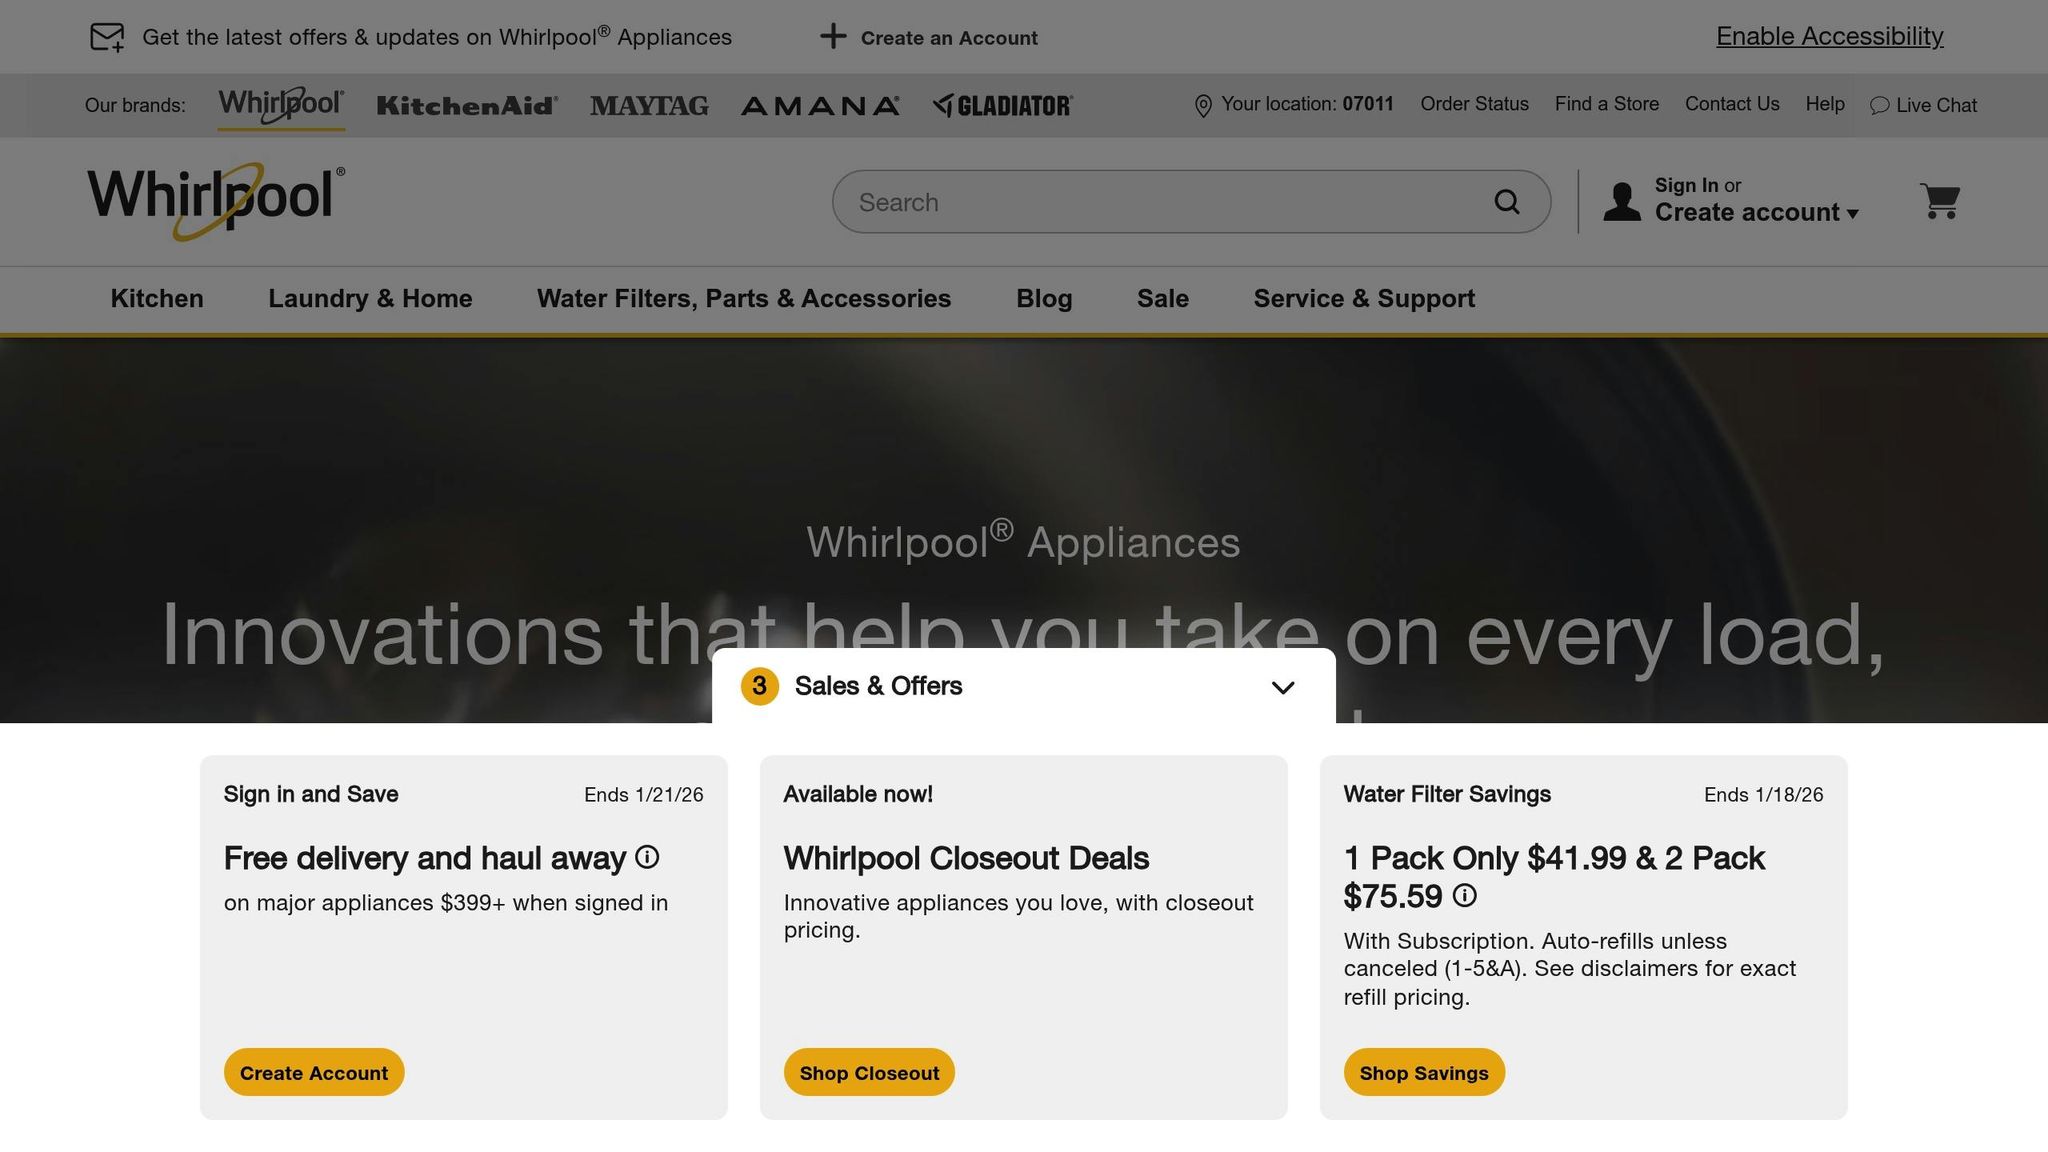Image resolution: width=2048 pixels, height=1152 pixels.
Task: Click the Amana brand logo
Action: coord(820,105)
